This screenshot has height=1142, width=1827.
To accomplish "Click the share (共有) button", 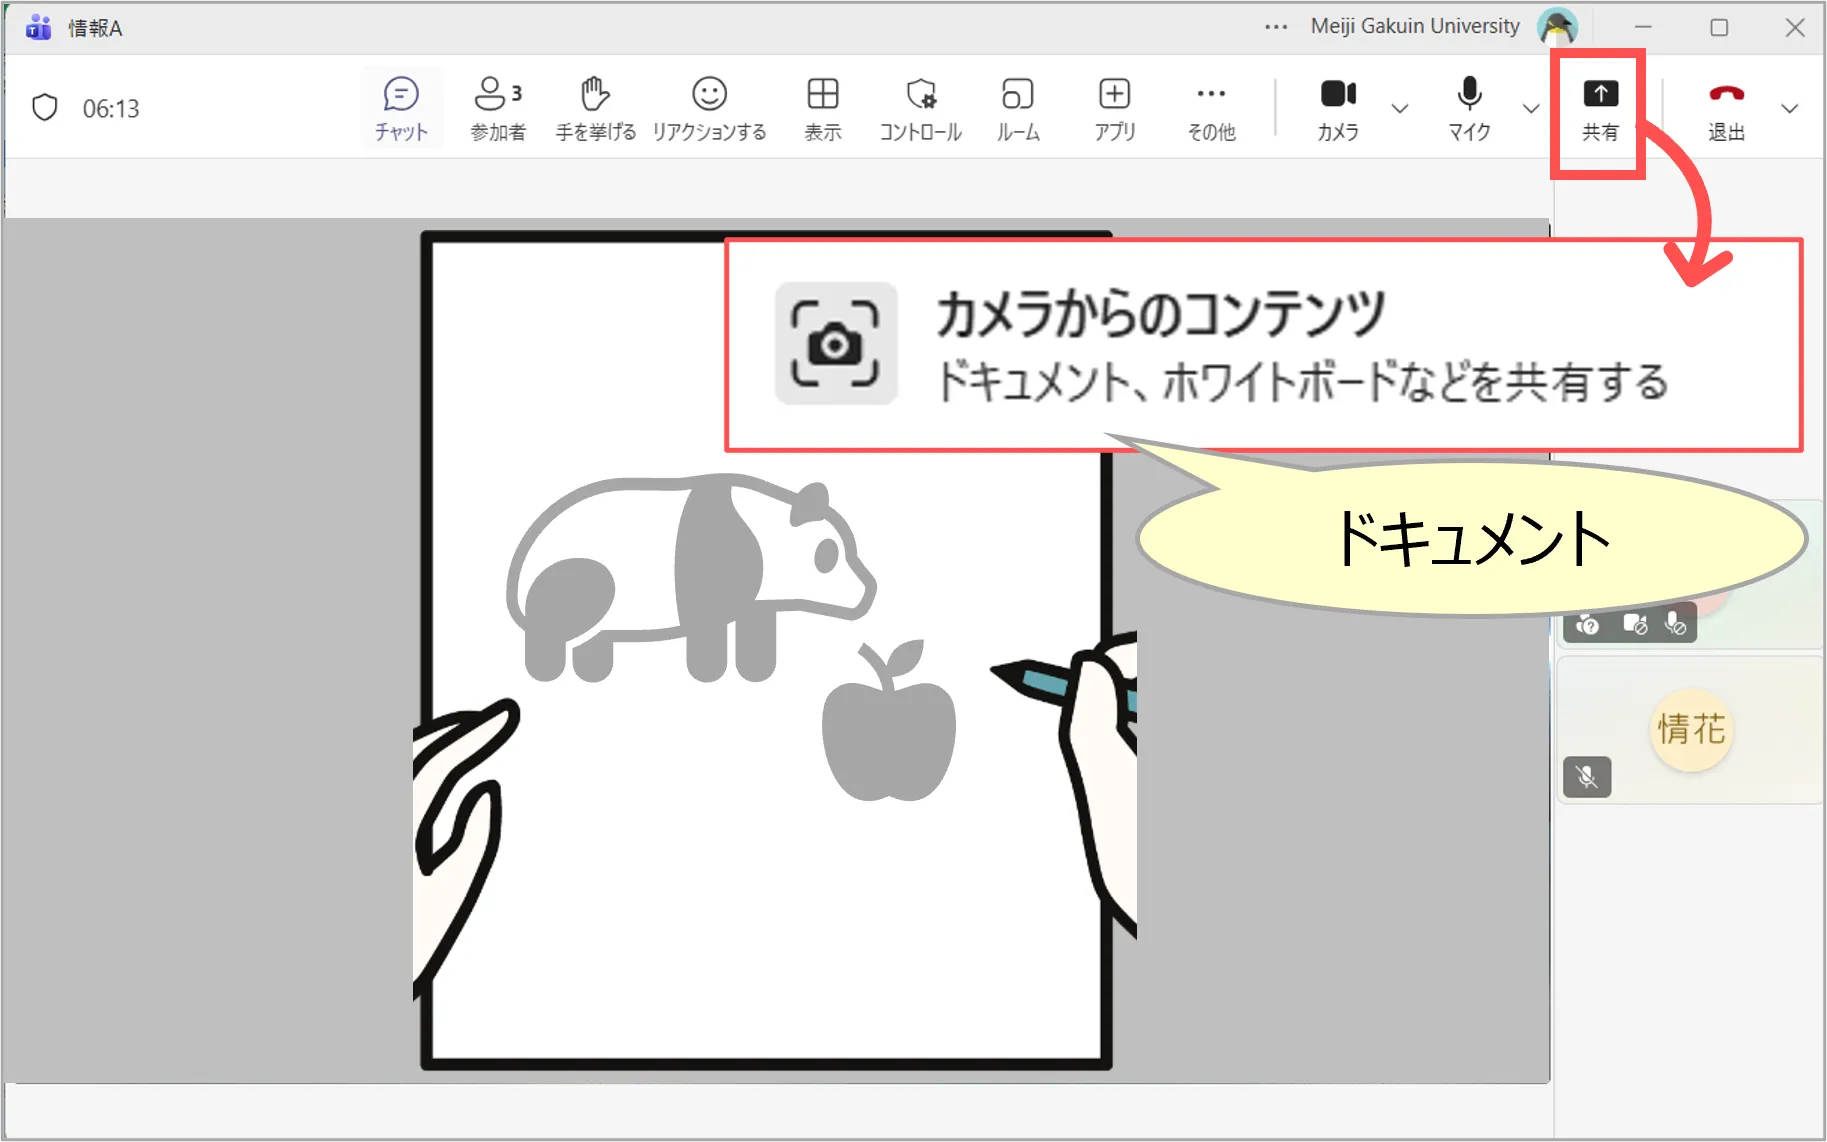I will (x=1599, y=108).
